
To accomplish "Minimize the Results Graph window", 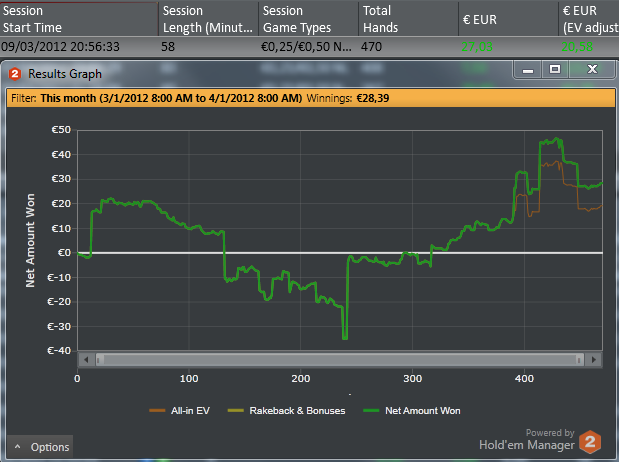I will click(x=528, y=70).
